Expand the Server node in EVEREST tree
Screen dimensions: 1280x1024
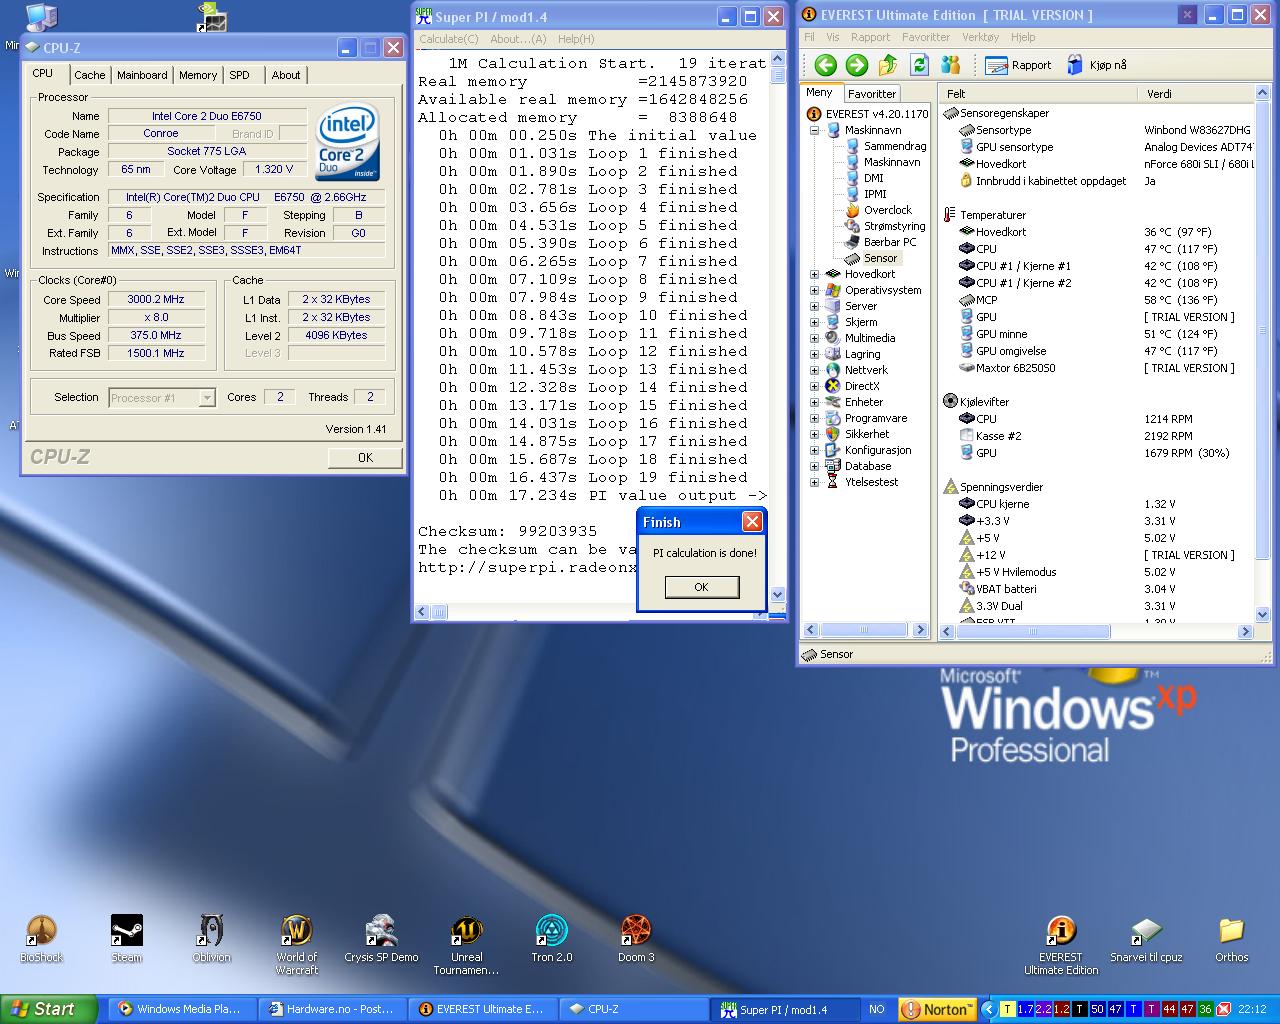tap(814, 306)
